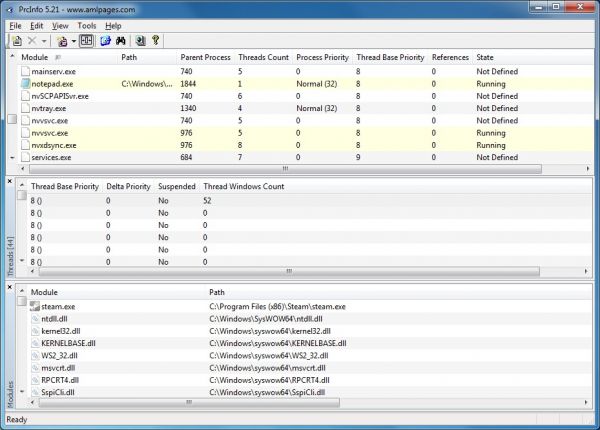Close the Threads panel with its X
The height and width of the screenshot is (430, 600).
click(x=10, y=179)
